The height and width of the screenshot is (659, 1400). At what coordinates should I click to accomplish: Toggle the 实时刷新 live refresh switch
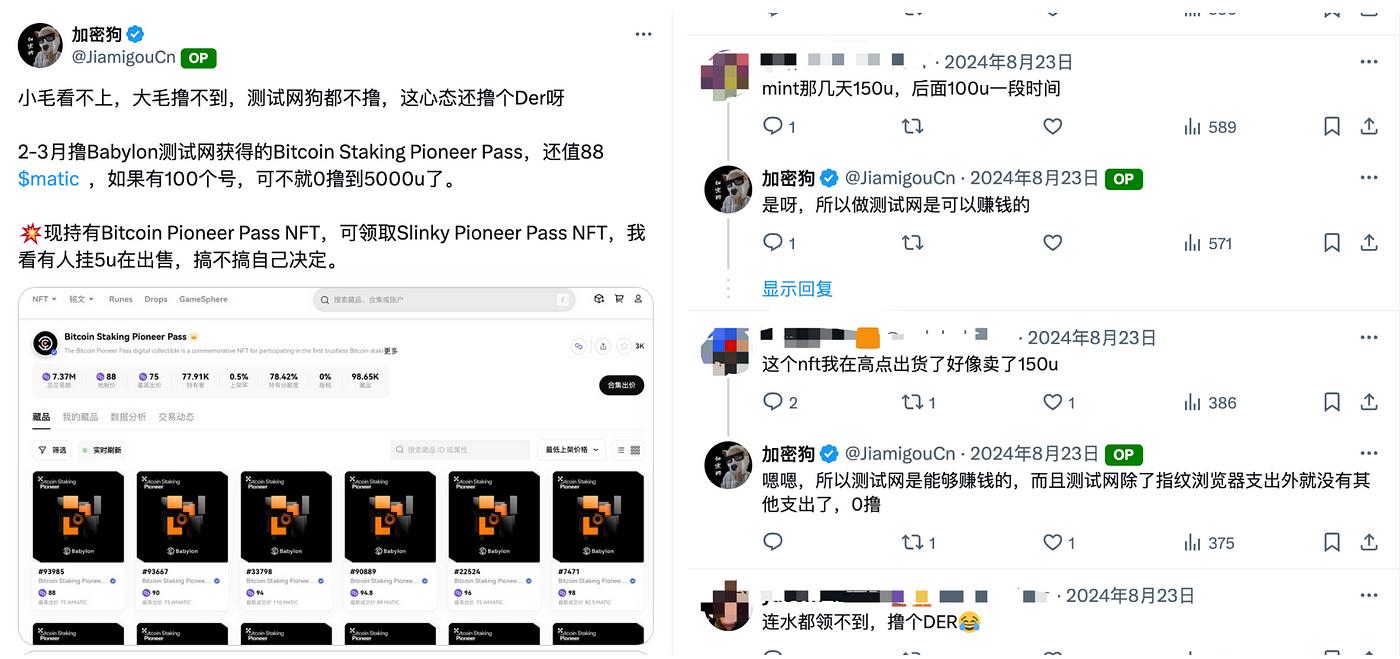pyautogui.click(x=102, y=450)
